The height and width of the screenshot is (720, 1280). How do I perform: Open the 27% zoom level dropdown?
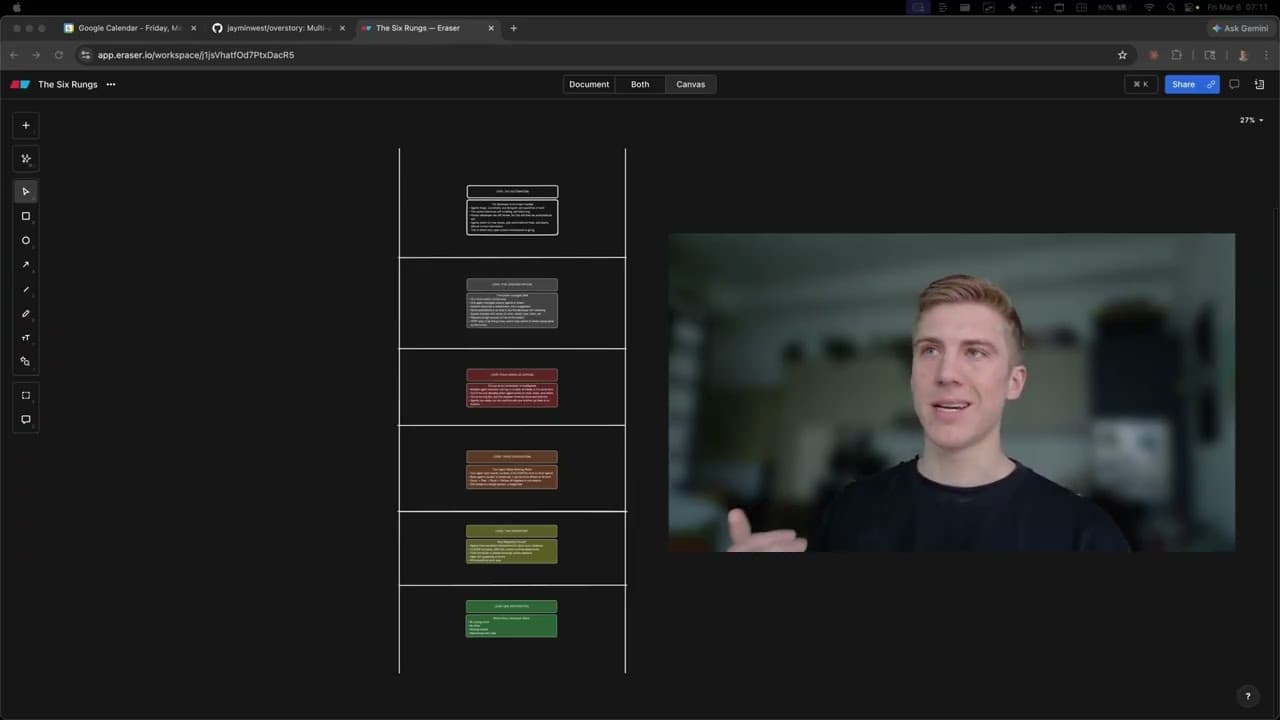(1251, 120)
